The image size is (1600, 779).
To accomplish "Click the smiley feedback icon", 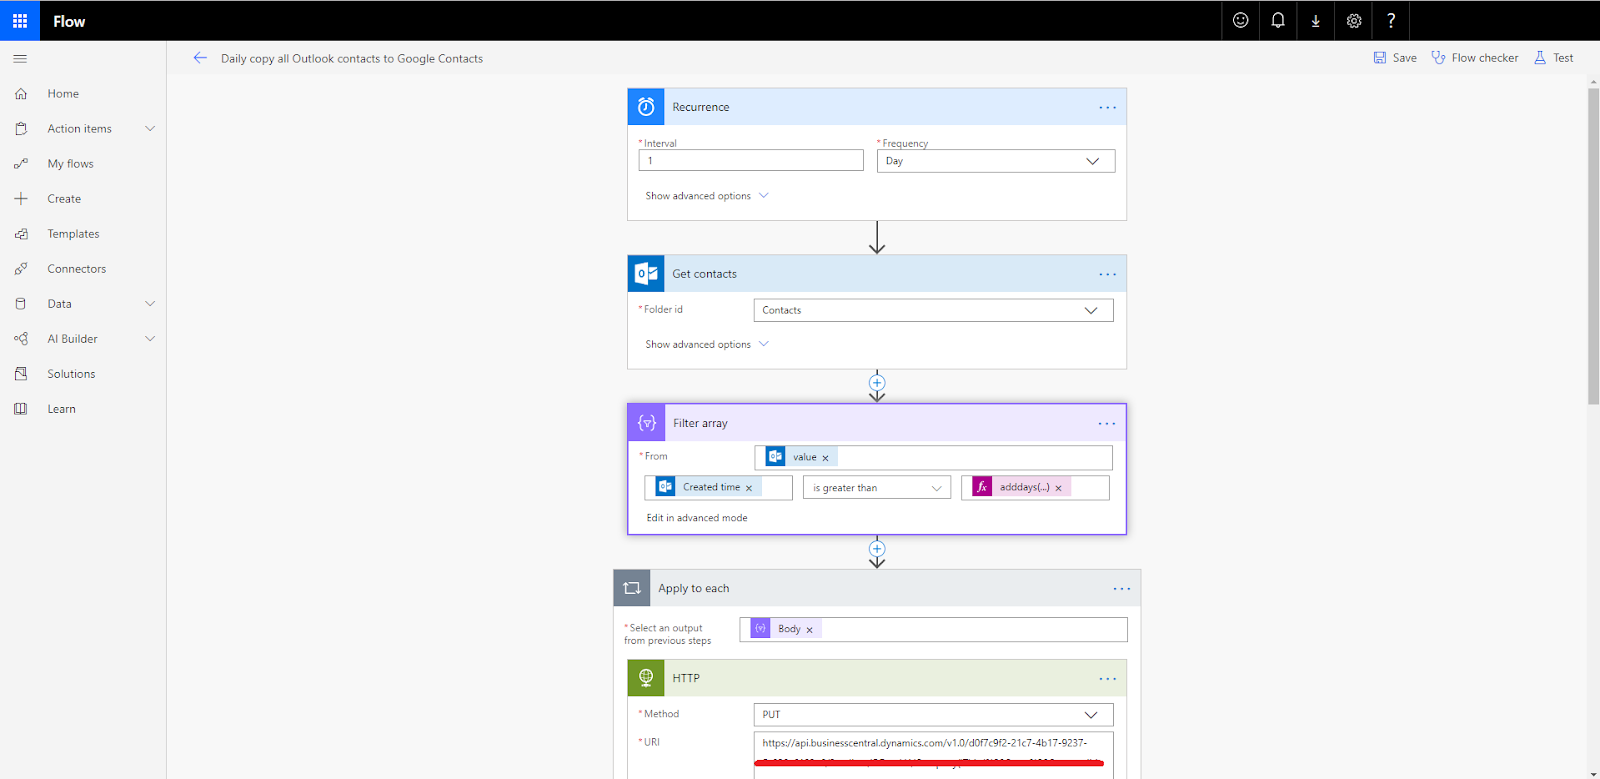I will [1240, 21].
